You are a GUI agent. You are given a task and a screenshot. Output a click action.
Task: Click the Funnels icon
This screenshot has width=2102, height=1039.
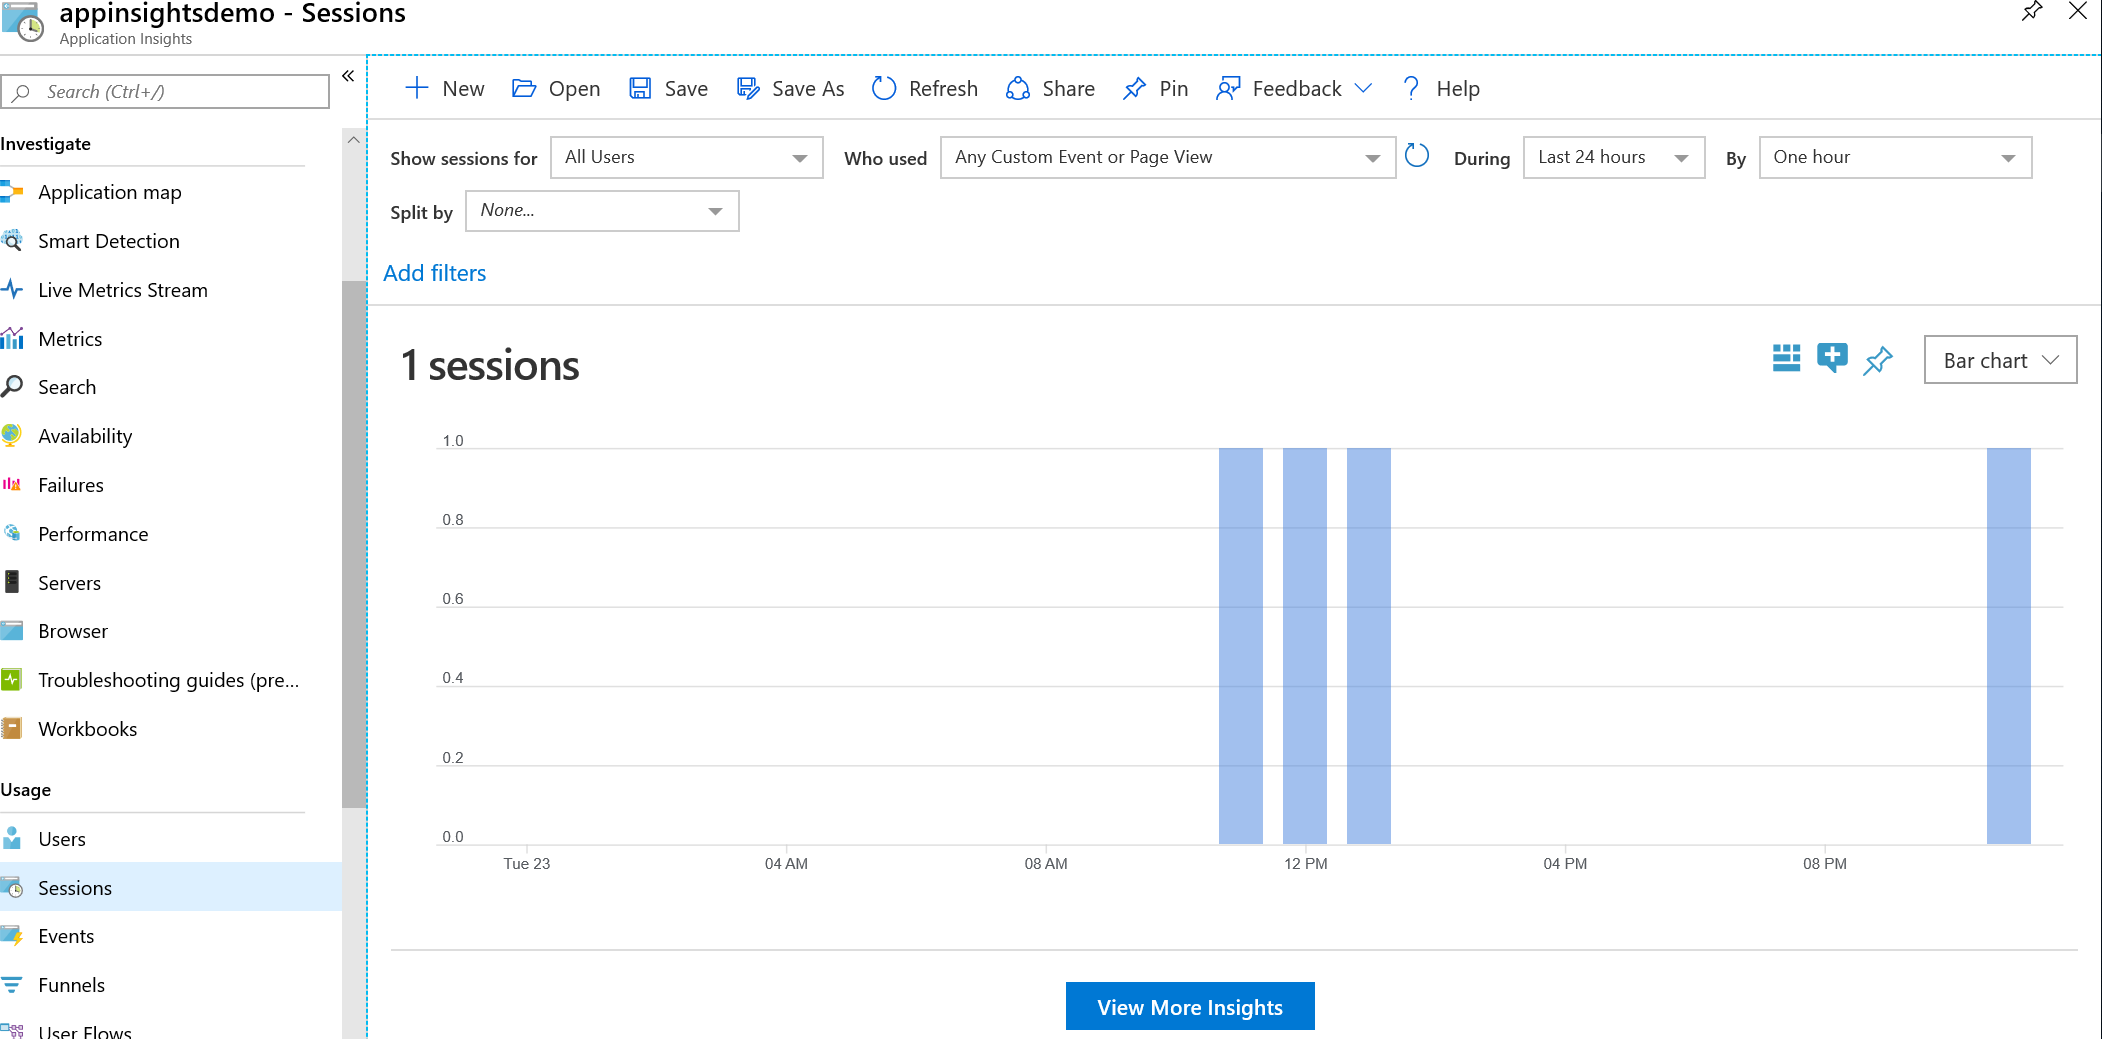(x=12, y=984)
